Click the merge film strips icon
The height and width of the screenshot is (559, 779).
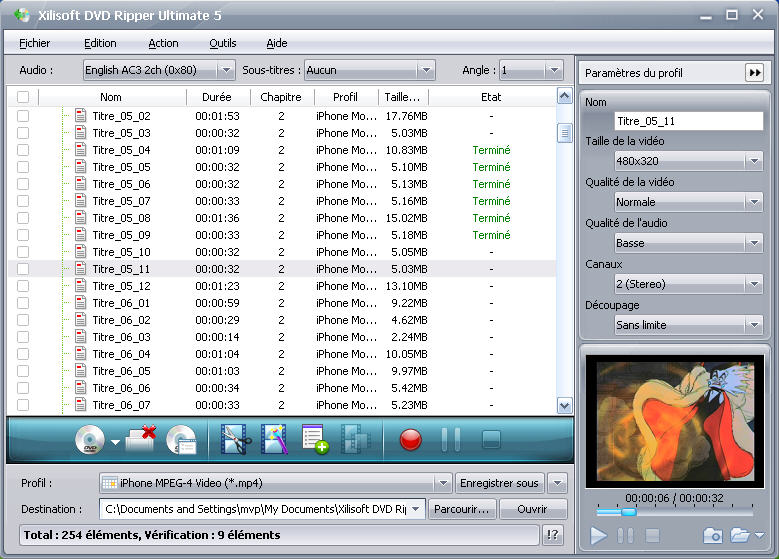tap(355, 439)
